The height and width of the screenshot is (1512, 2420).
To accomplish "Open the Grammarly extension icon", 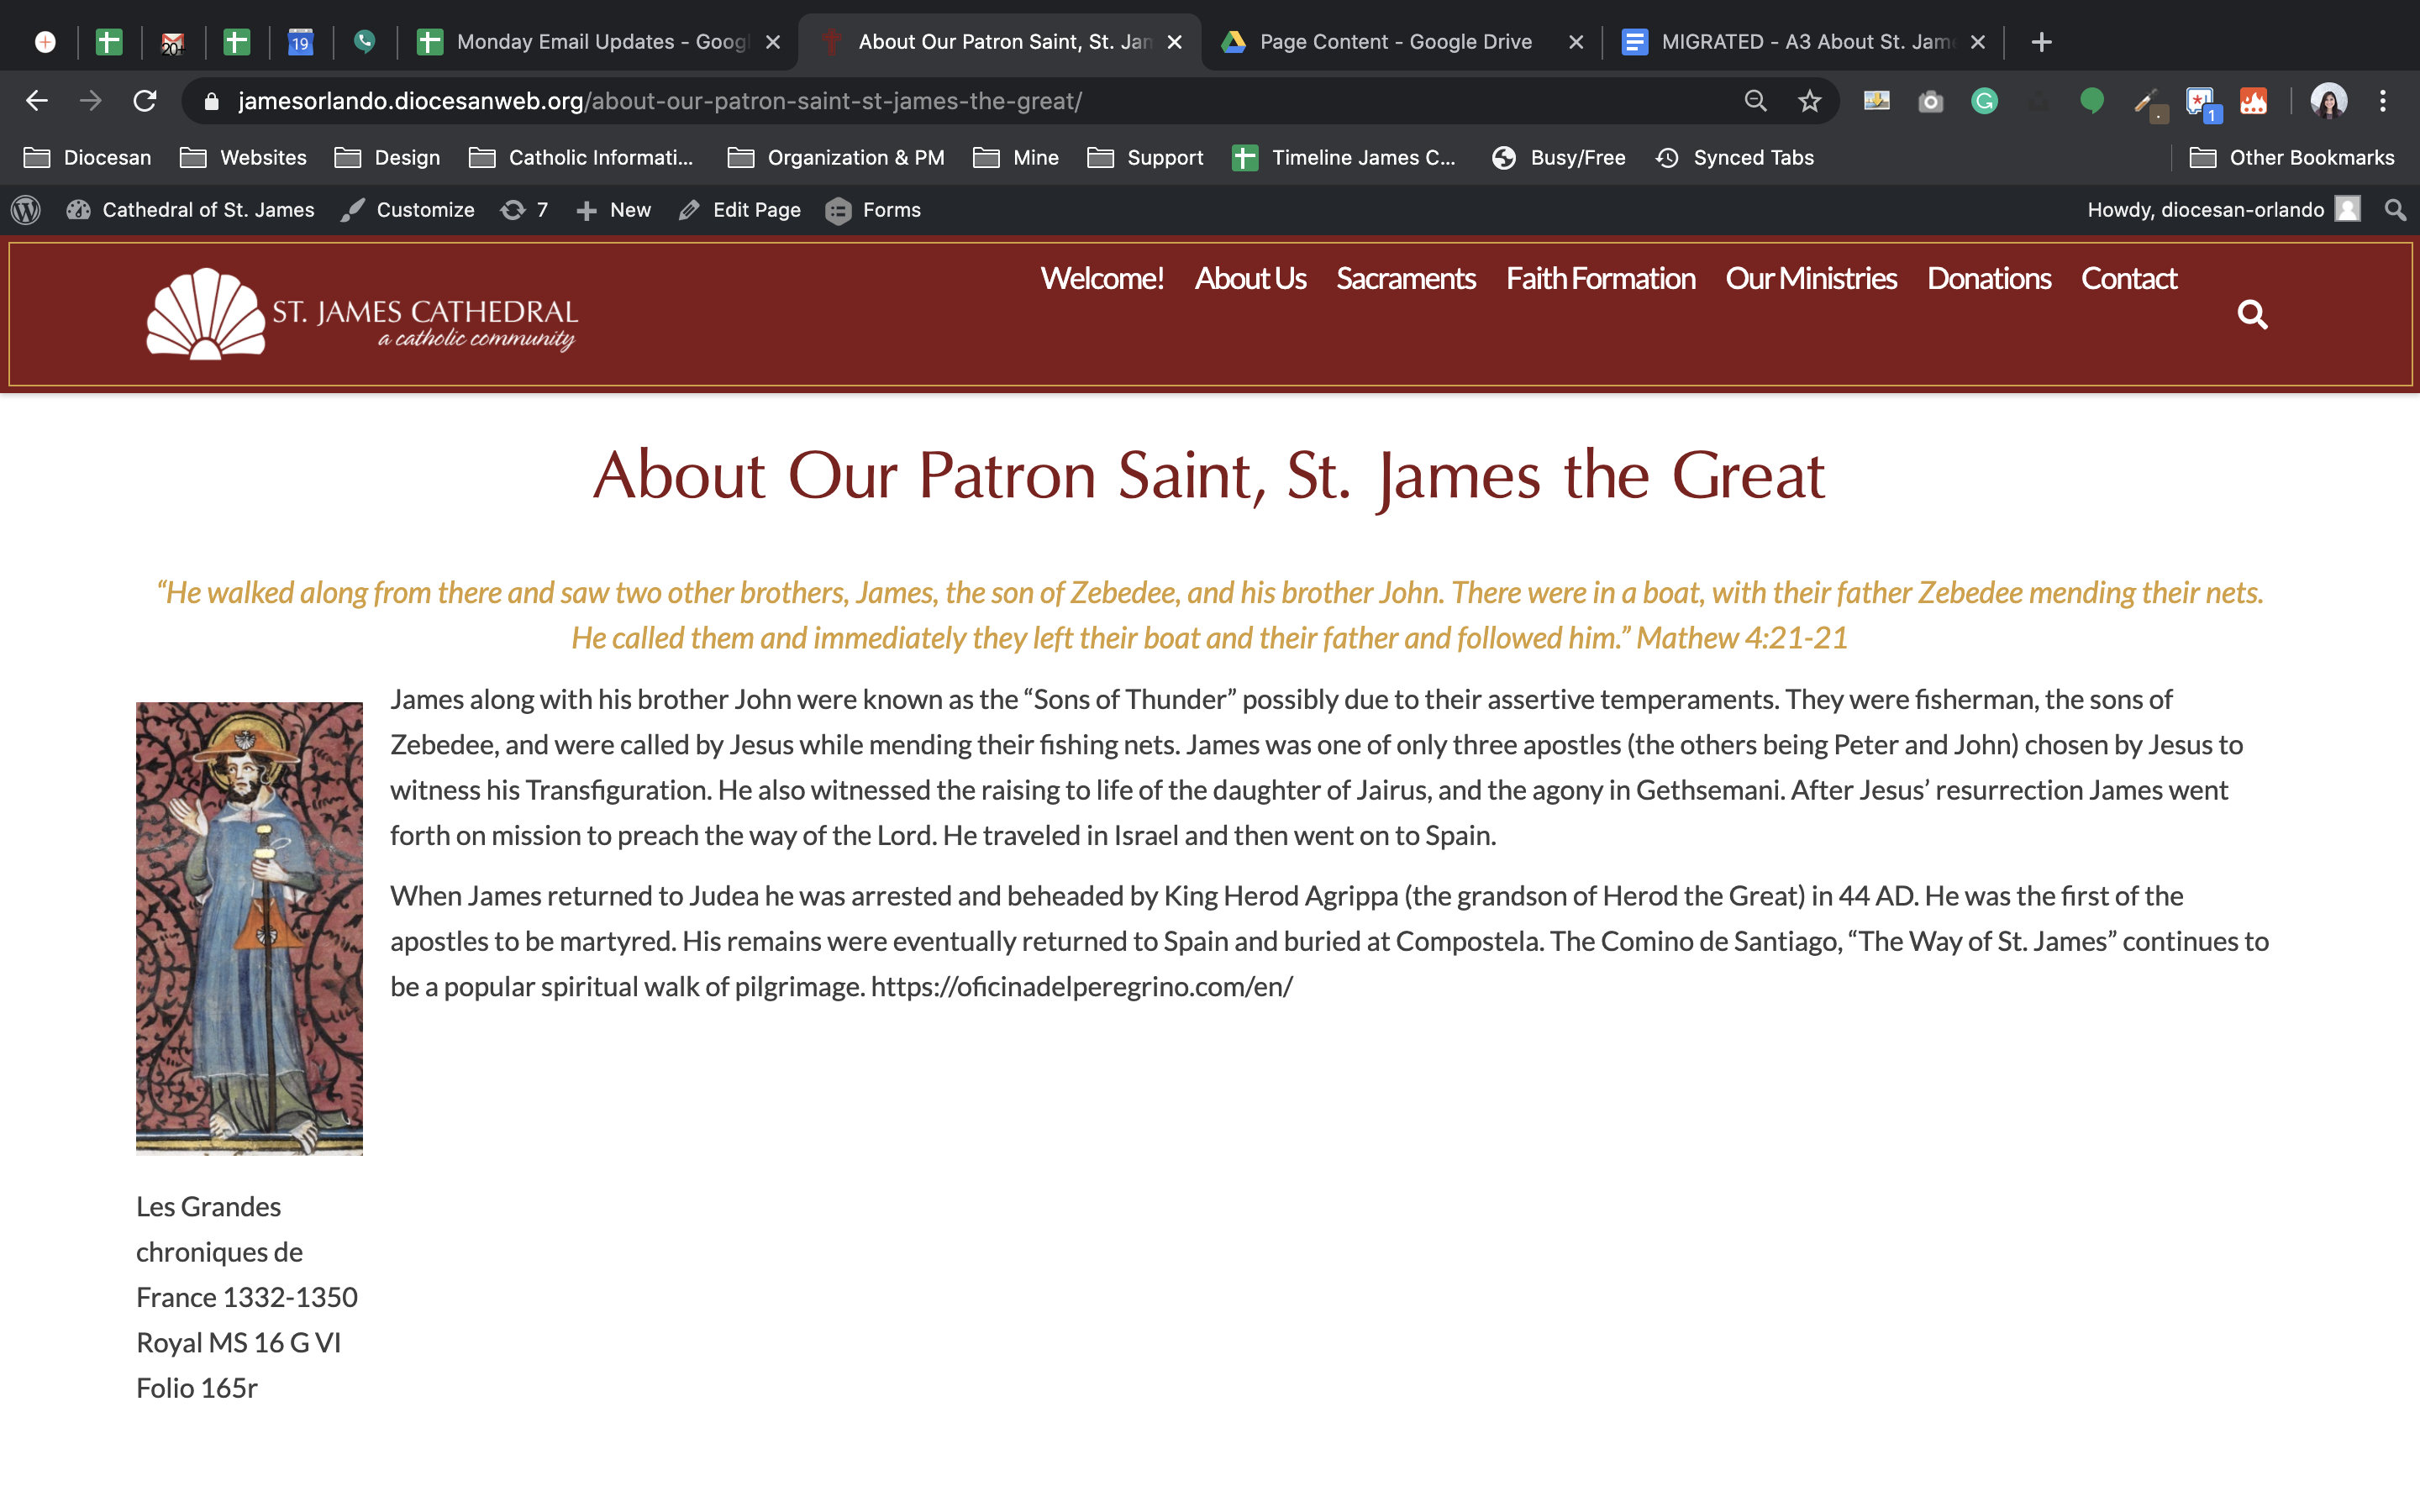I will point(1984,101).
